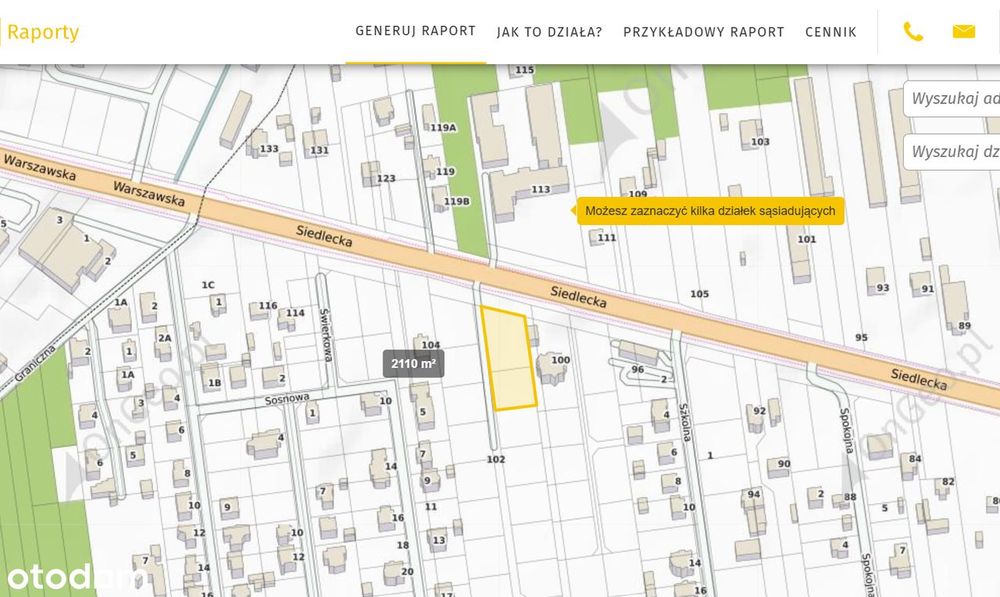Screen dimensions: 1000x597
Task: Click building number 131 on the map
Action: click(319, 151)
